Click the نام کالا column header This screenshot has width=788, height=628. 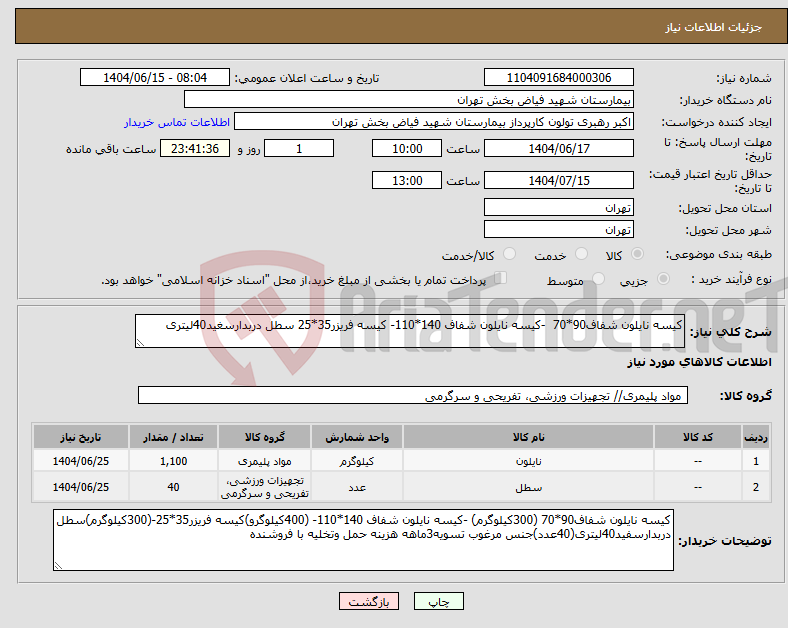[x=528, y=437]
